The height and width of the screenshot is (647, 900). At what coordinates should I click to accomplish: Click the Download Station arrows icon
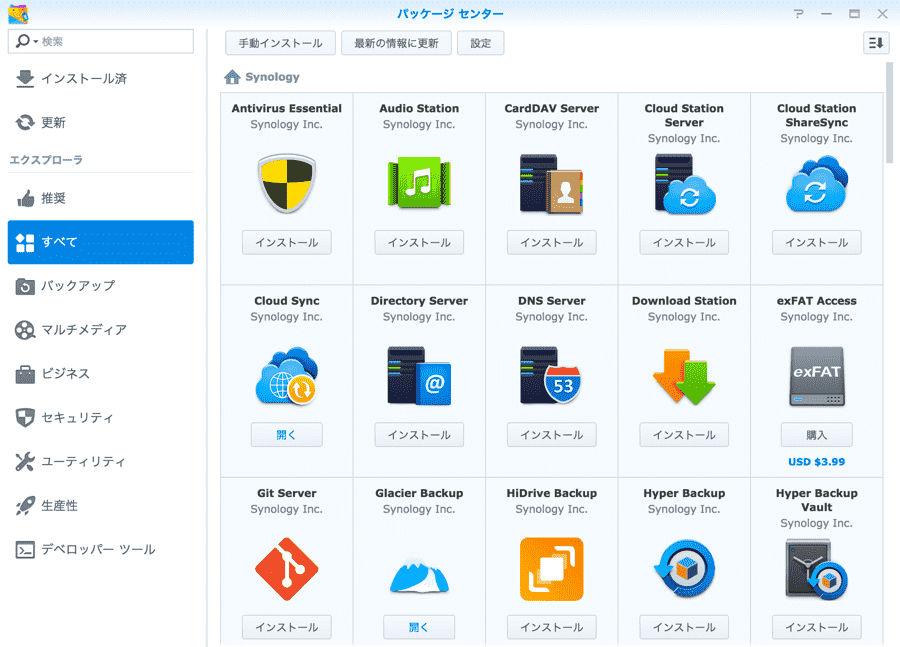pos(684,376)
